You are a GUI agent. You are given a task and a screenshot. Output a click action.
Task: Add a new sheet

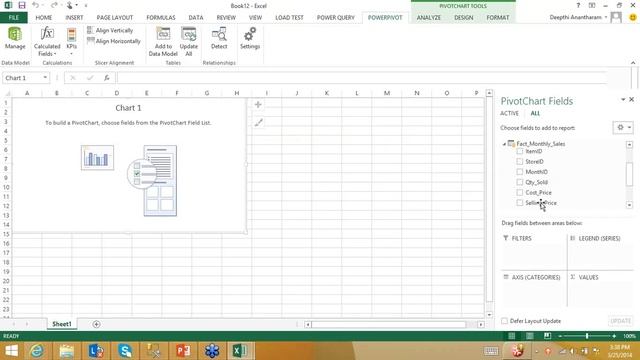(x=96, y=324)
